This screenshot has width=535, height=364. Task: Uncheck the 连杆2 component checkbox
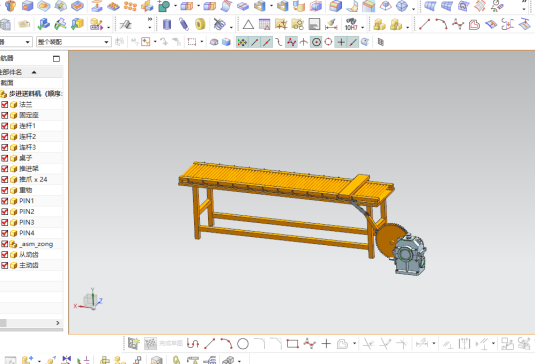click(4, 136)
